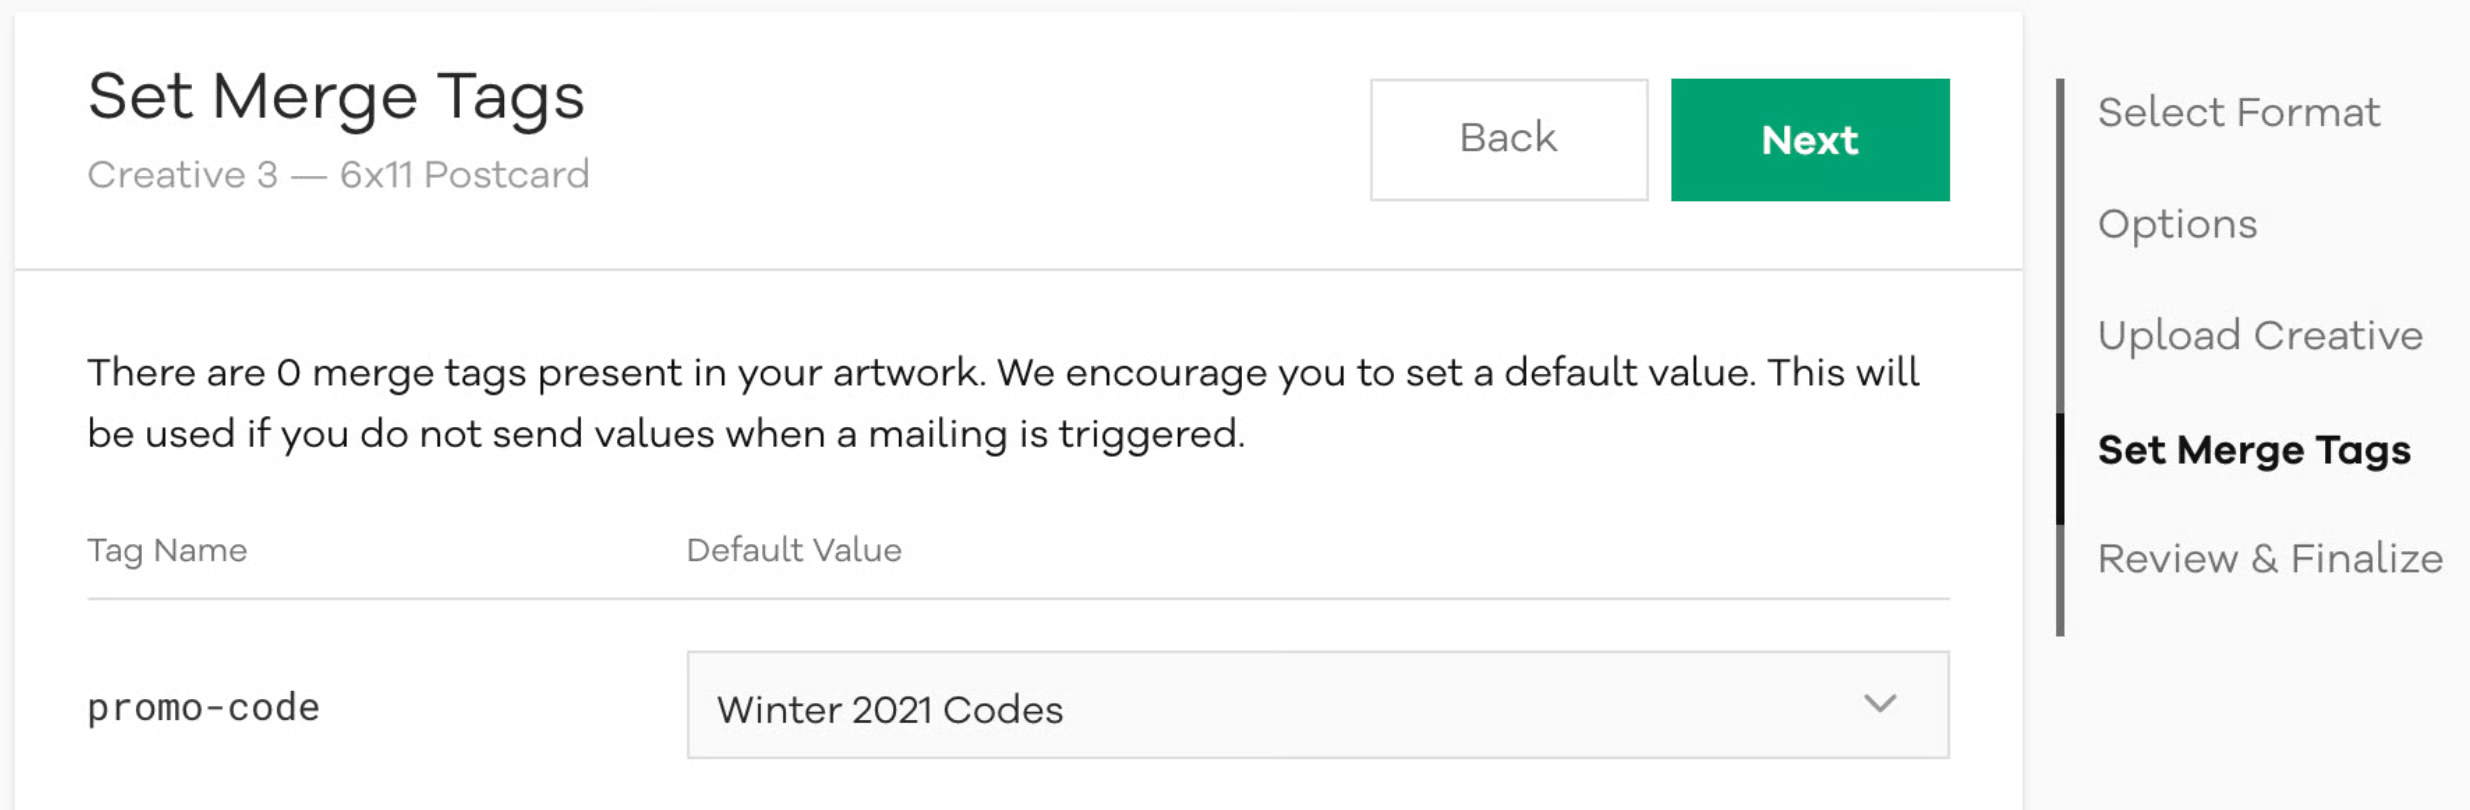Jump to the Select Format step

(x=2238, y=113)
